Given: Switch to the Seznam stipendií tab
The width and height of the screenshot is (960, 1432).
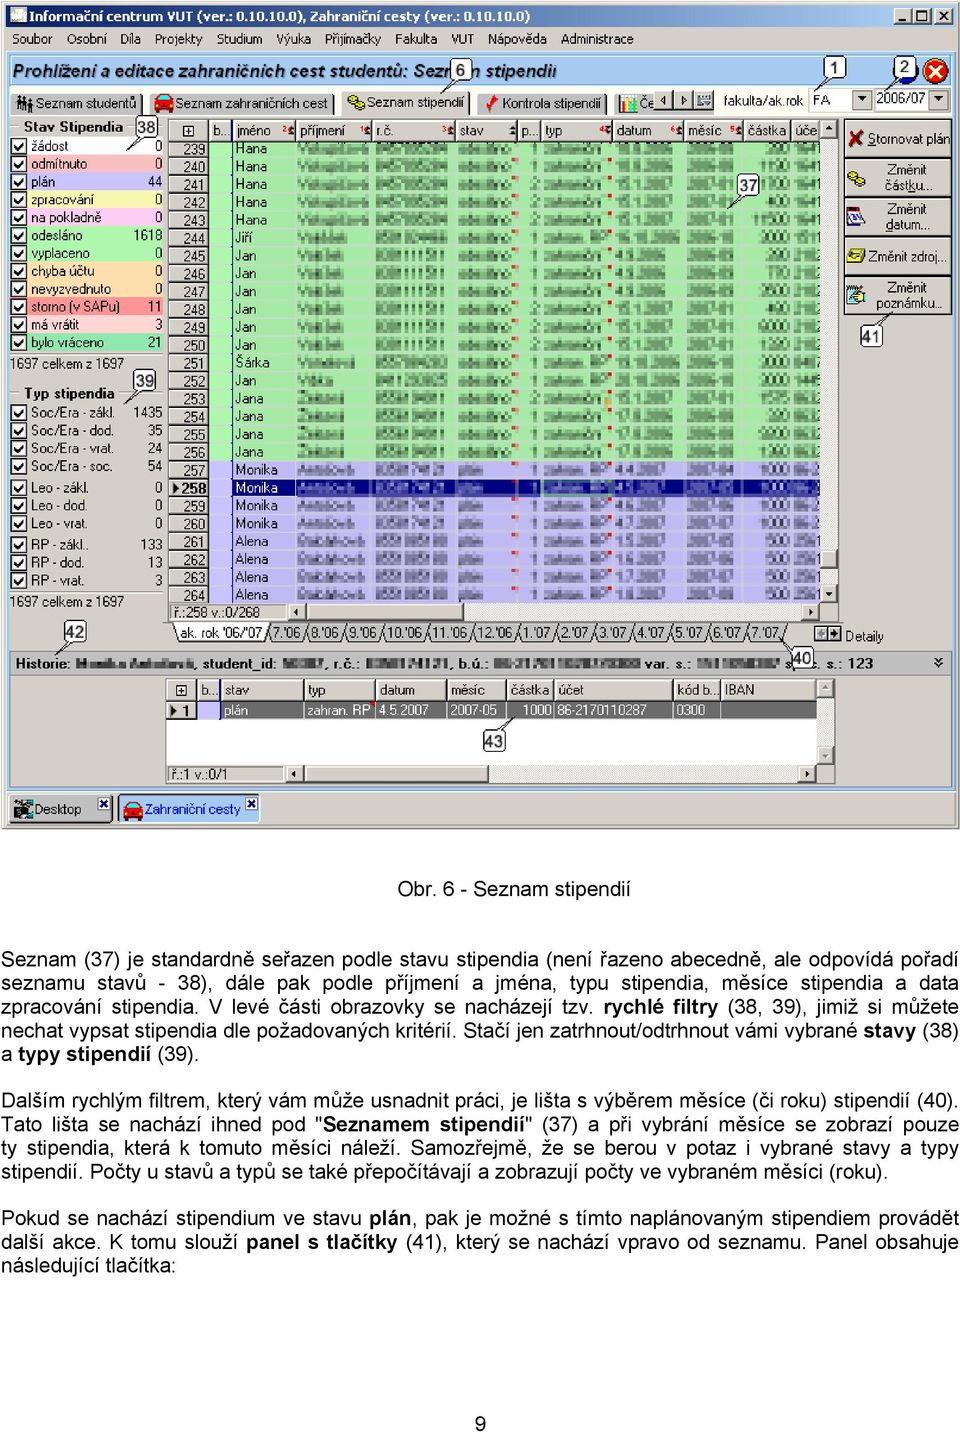Looking at the screenshot, I should (407, 103).
